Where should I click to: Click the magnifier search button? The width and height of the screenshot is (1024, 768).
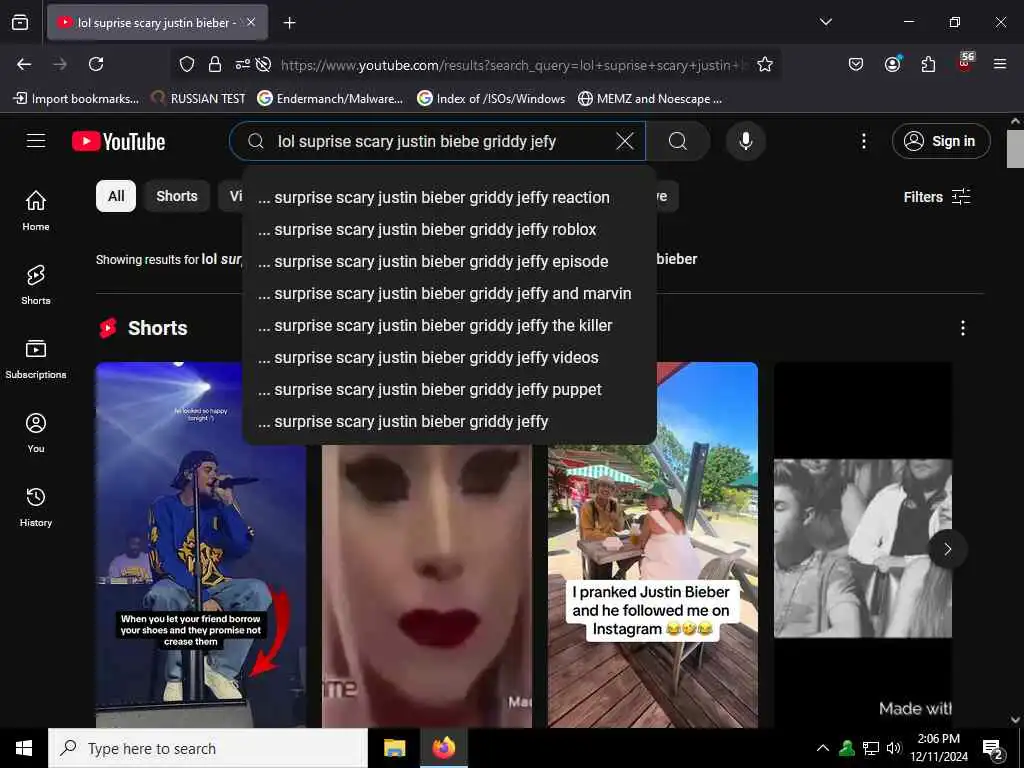678,141
